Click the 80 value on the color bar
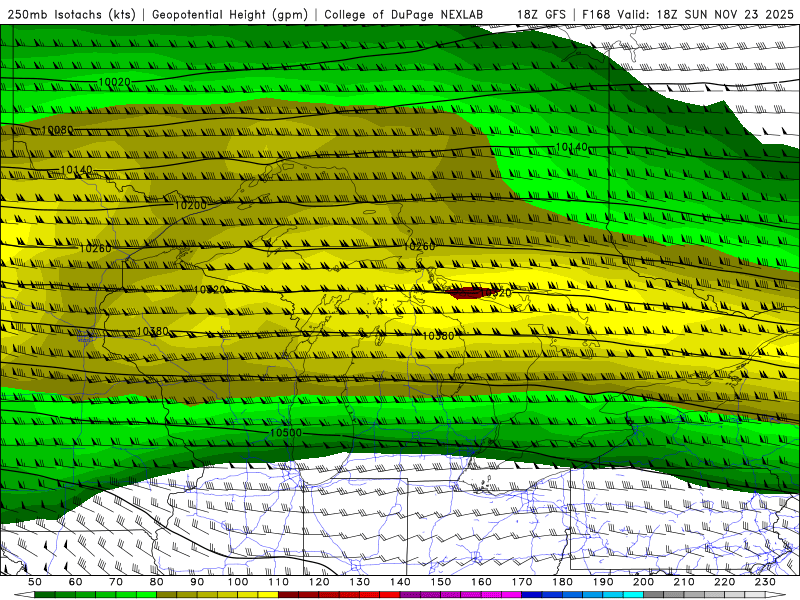The image size is (800, 600). pyautogui.click(x=157, y=582)
